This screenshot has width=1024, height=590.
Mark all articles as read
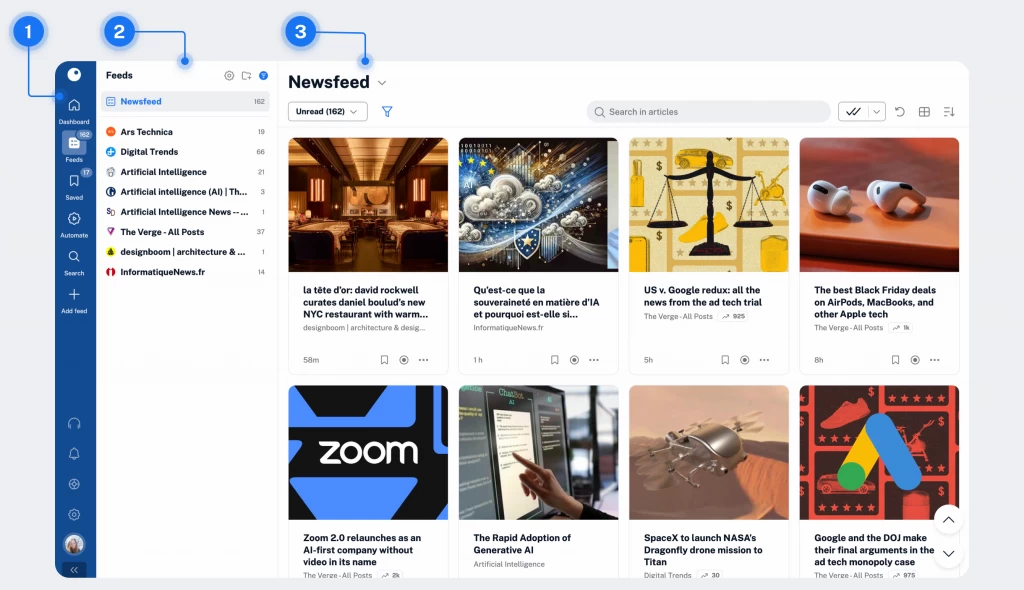855,111
